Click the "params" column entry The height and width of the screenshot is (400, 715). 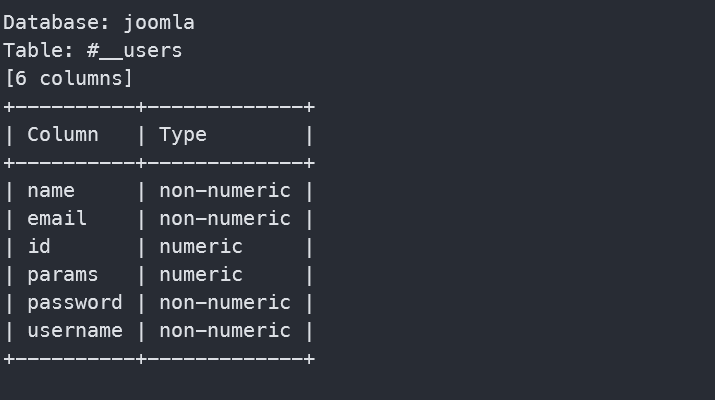click(x=63, y=274)
